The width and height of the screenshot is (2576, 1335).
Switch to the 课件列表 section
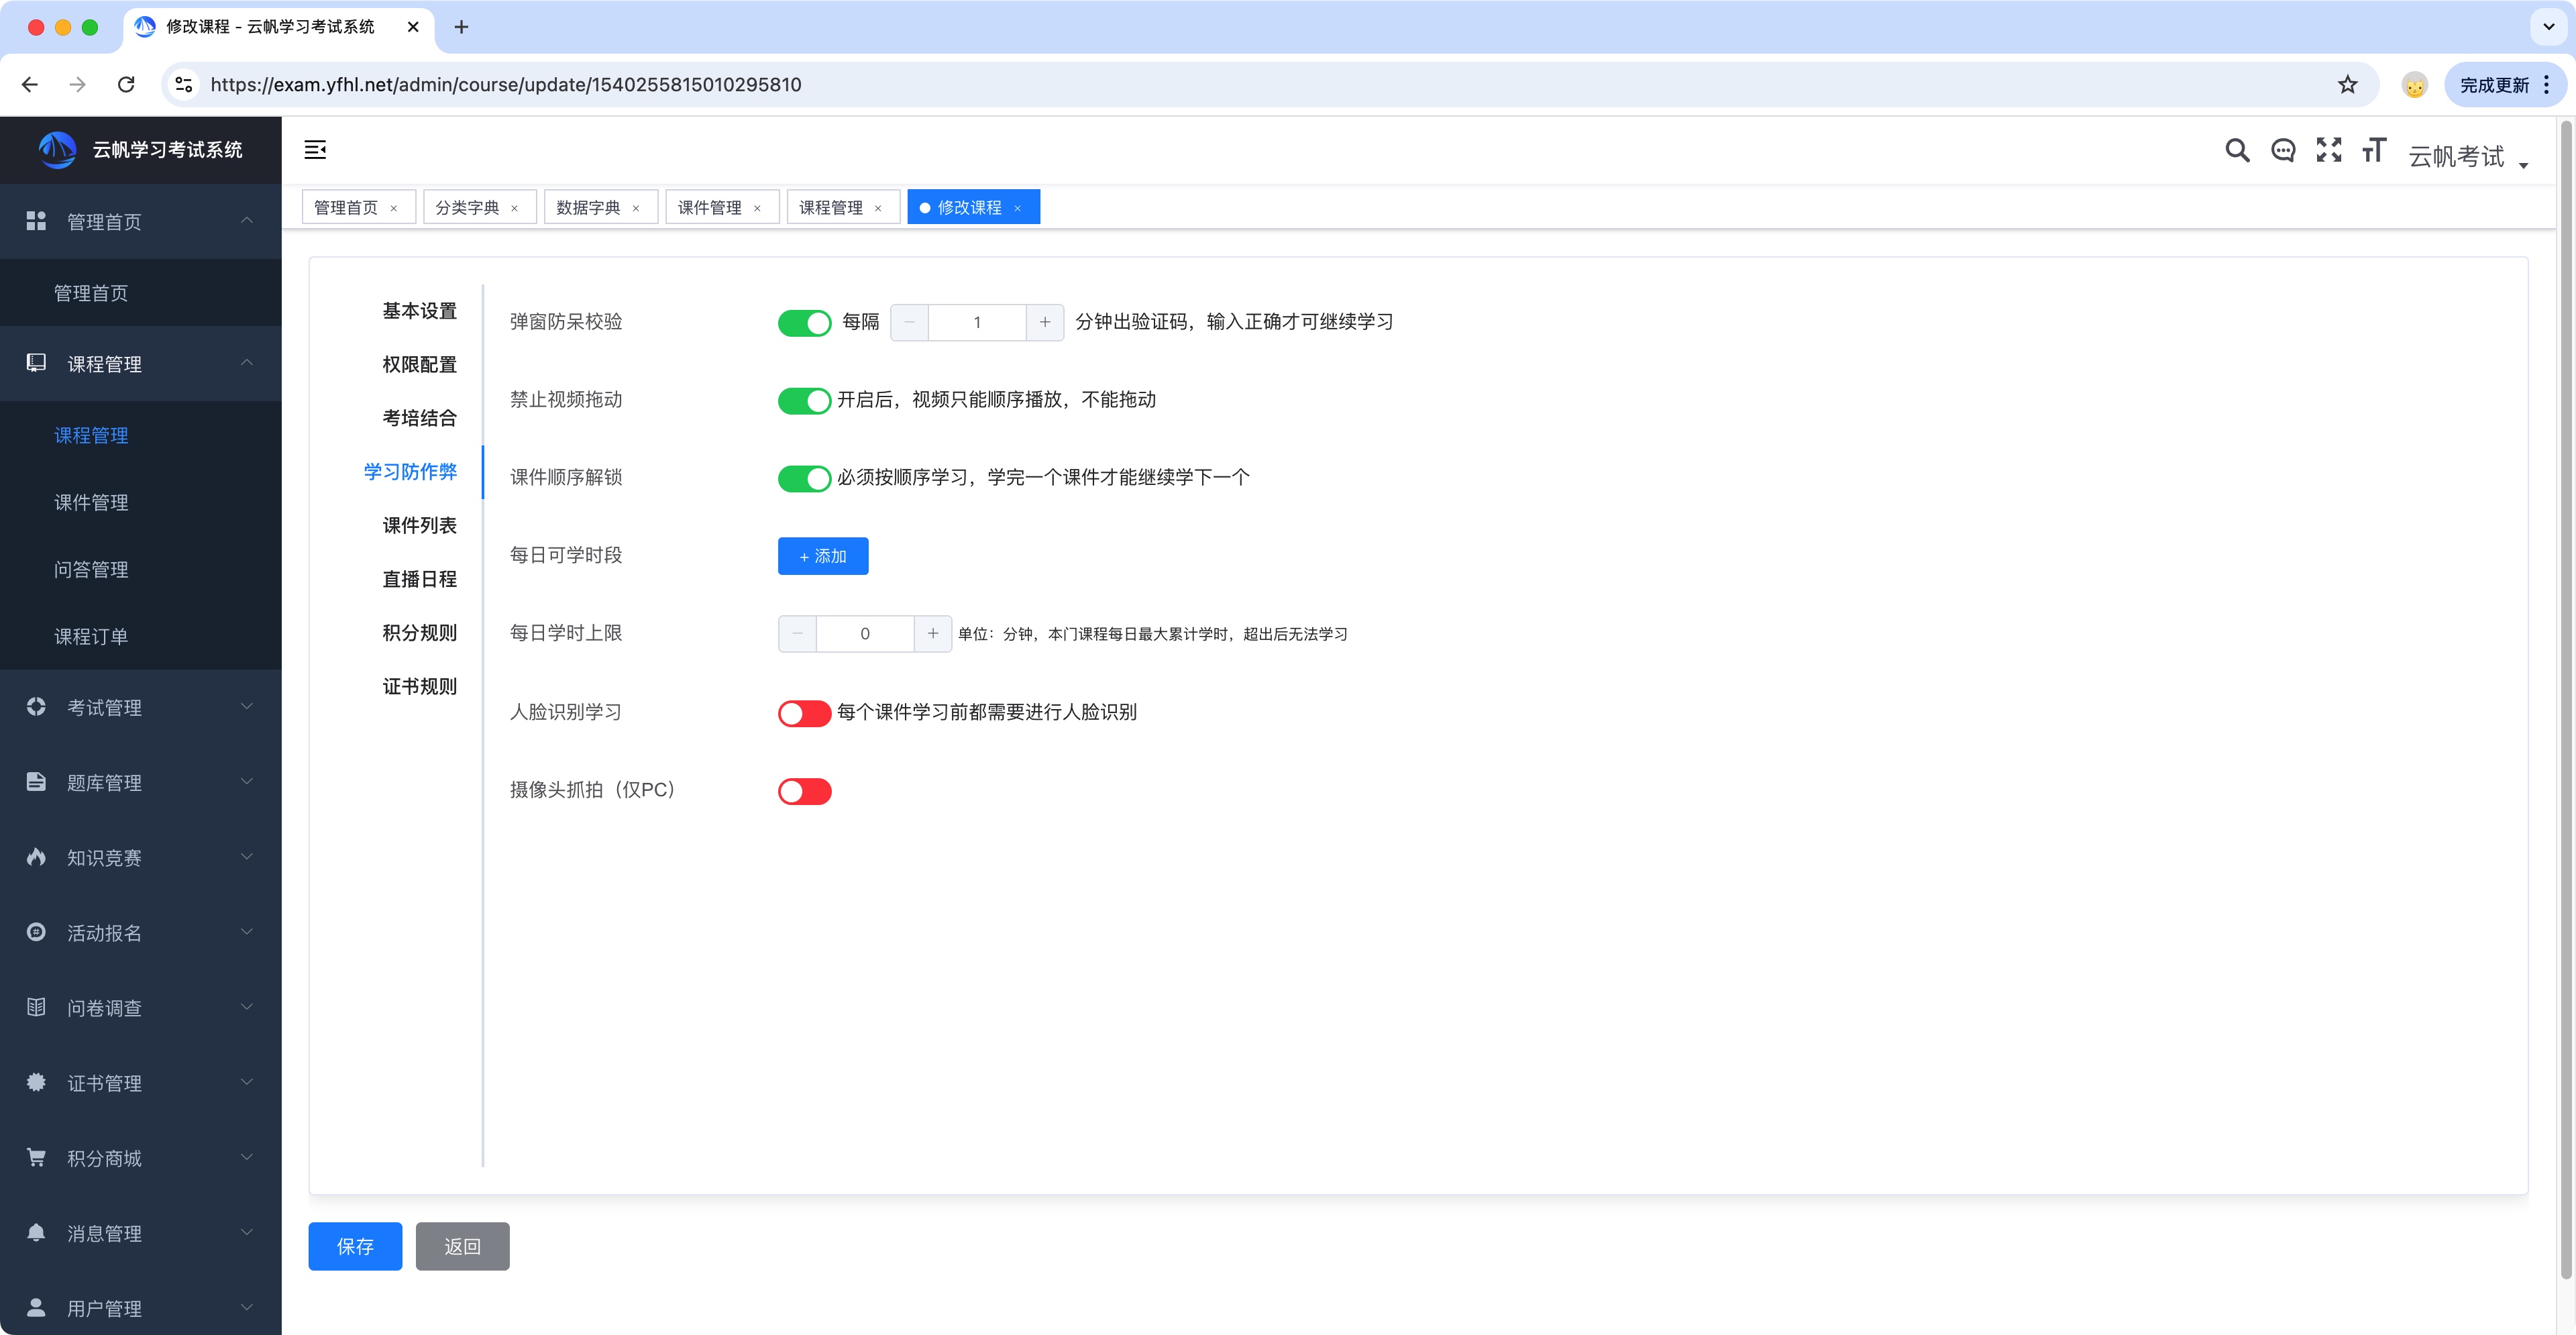pyautogui.click(x=419, y=526)
